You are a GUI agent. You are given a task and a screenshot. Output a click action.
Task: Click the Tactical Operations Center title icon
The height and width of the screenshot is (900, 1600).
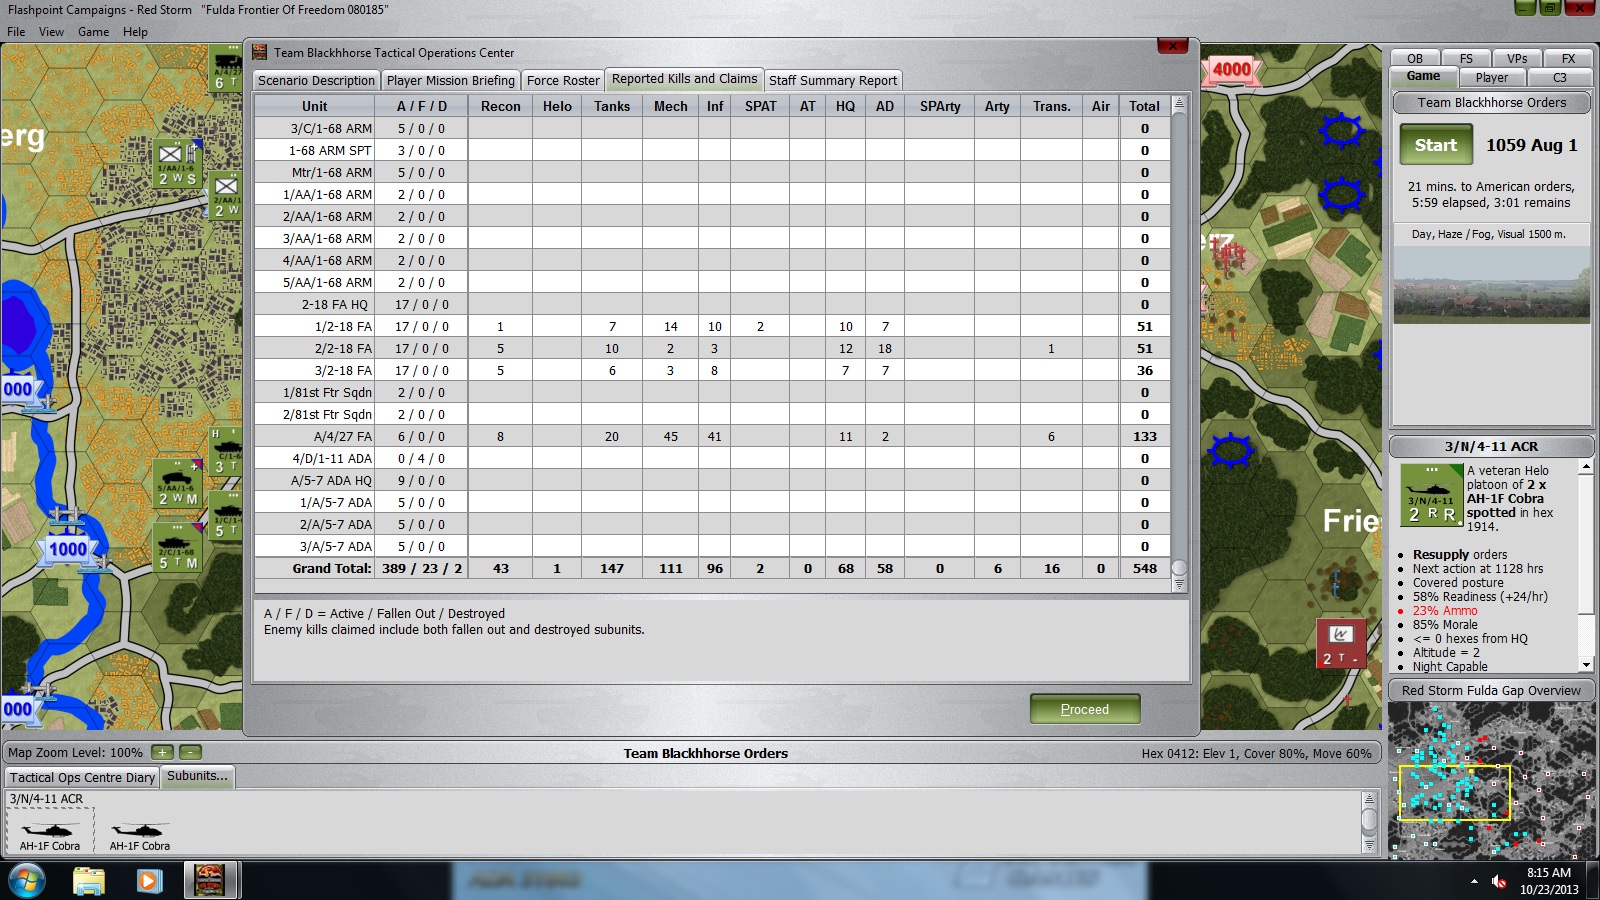(260, 52)
